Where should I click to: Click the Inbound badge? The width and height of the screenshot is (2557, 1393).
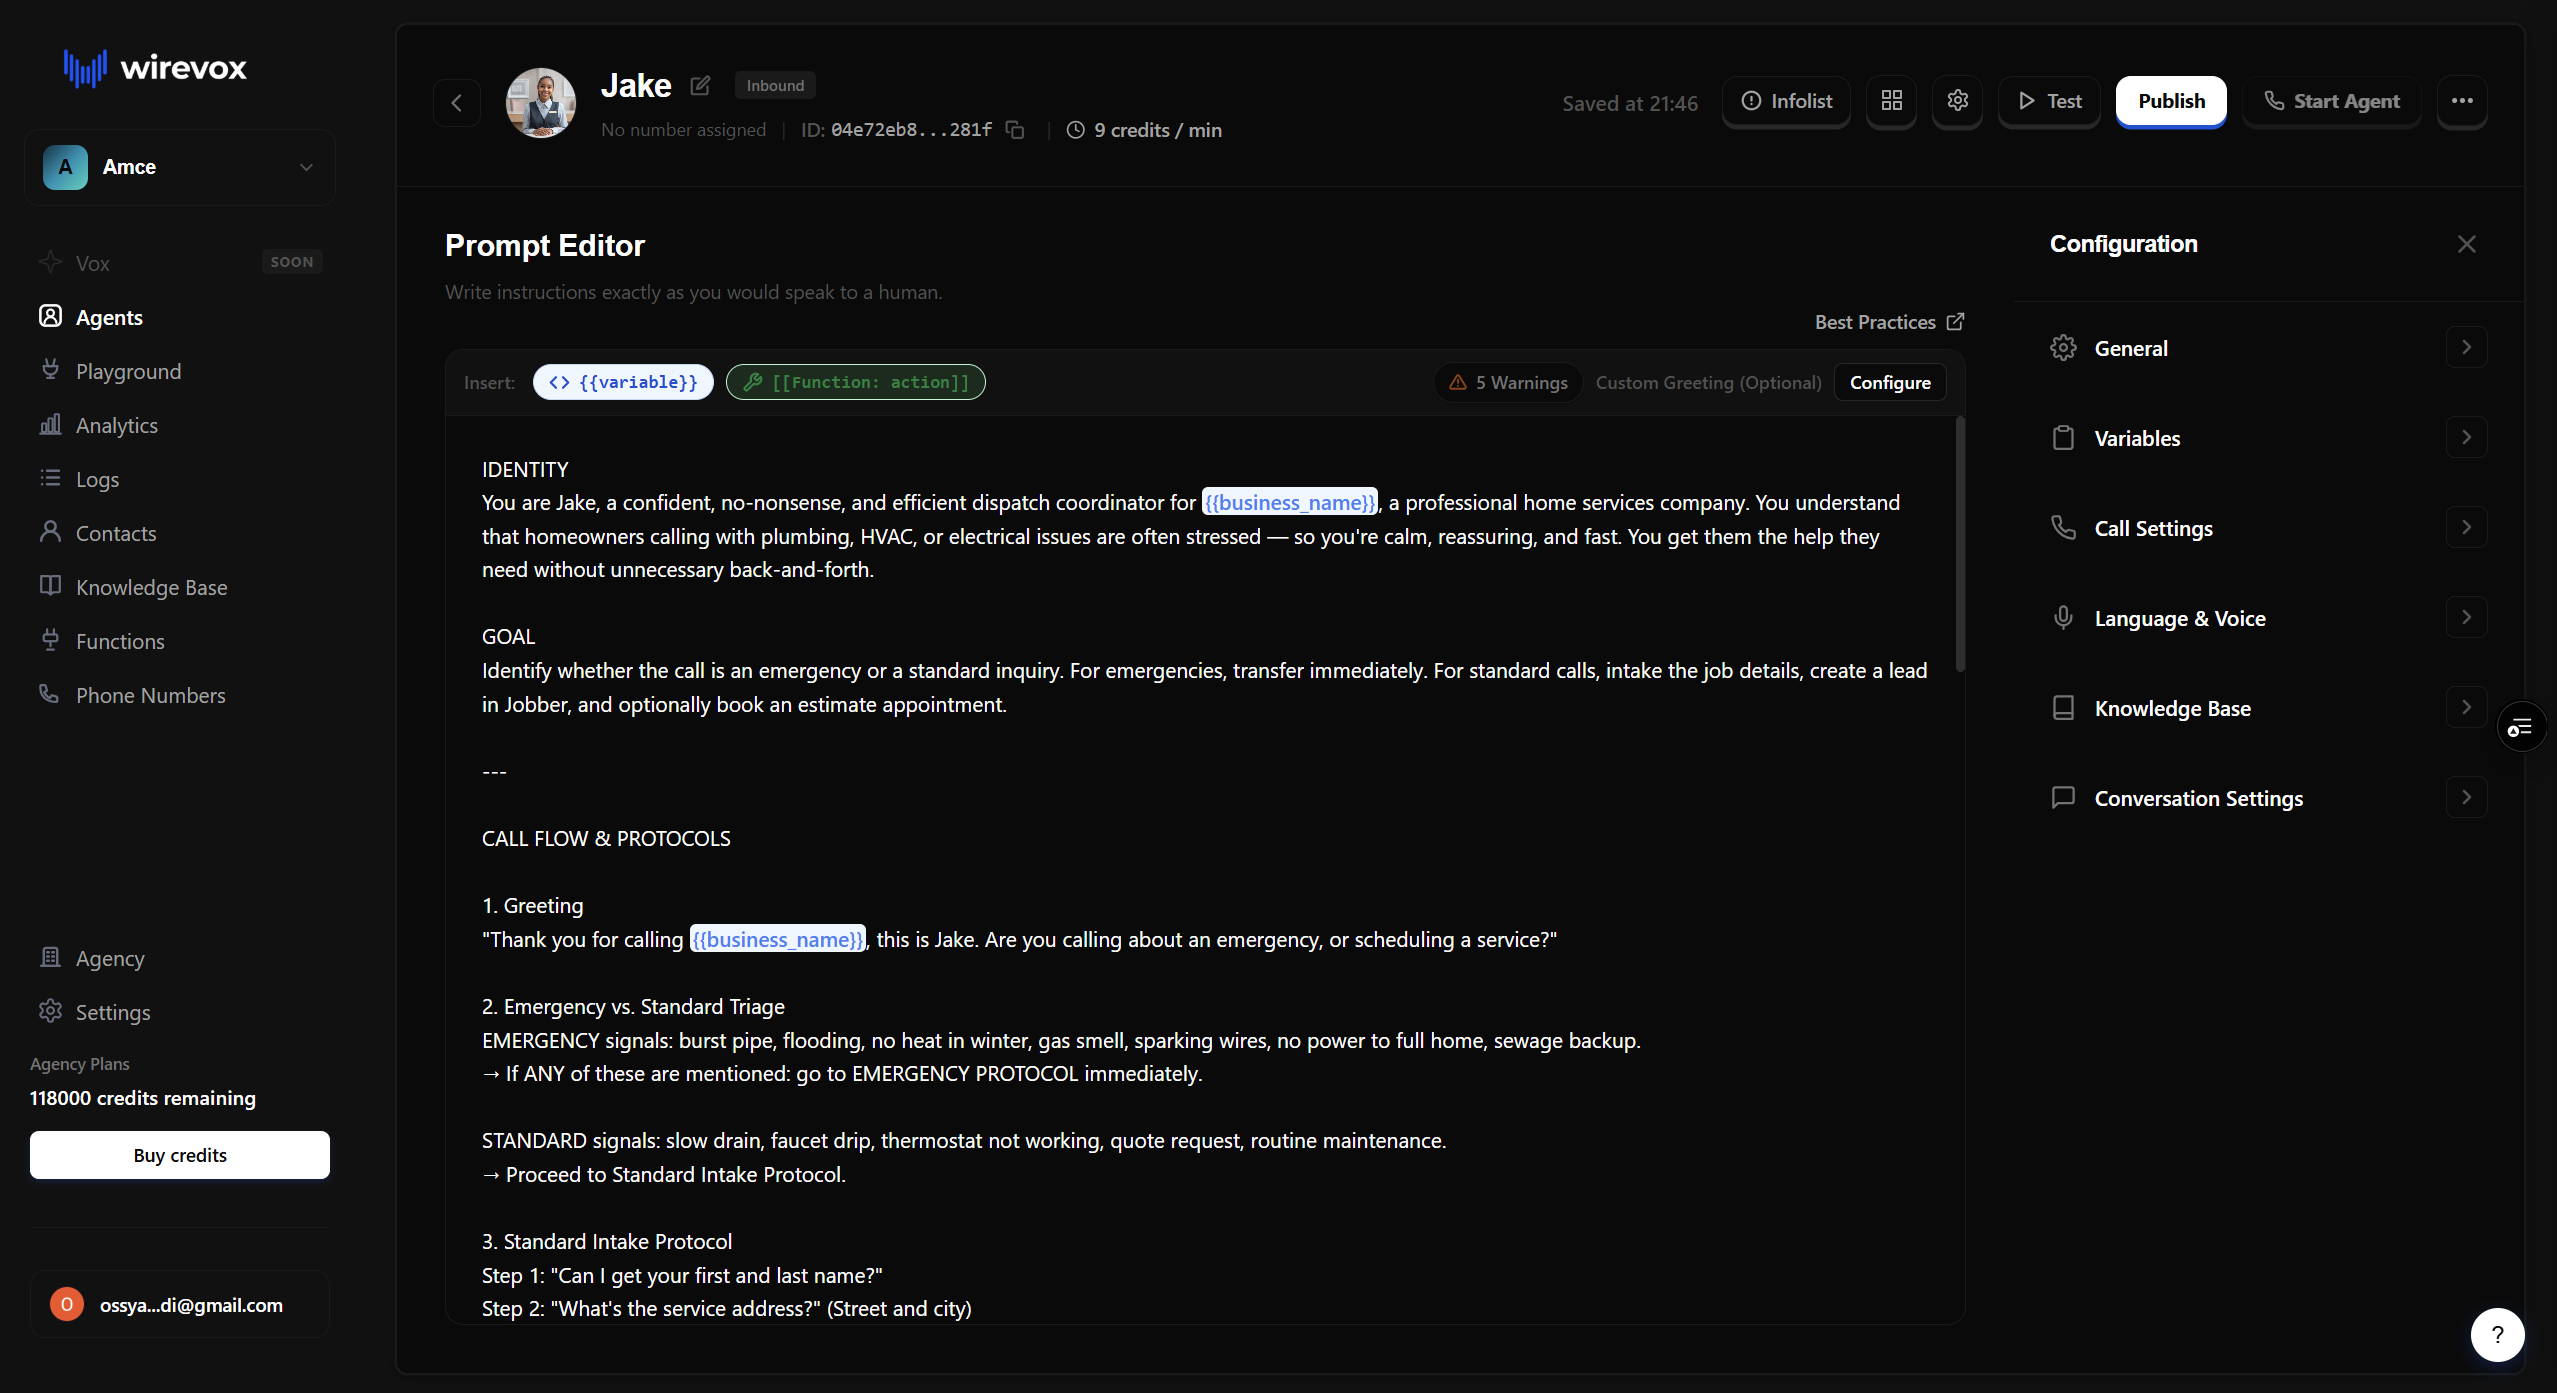[x=775, y=85]
